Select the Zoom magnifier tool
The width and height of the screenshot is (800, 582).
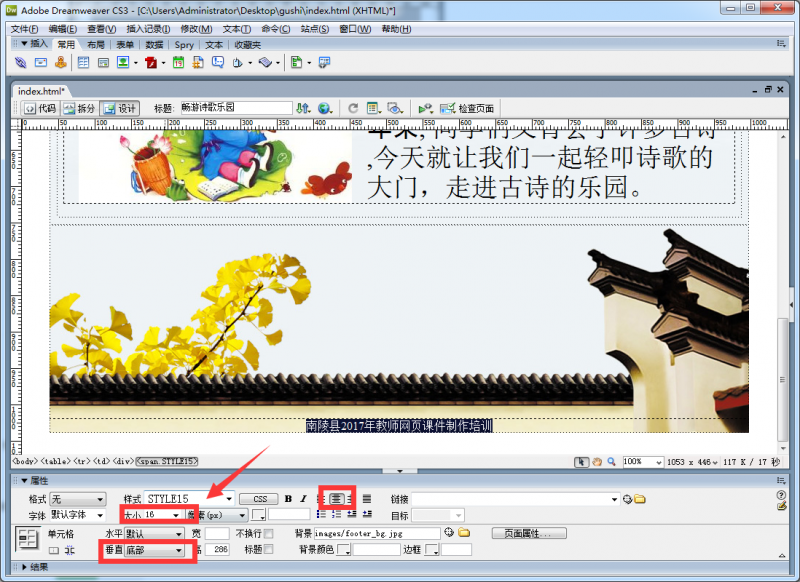(611, 462)
